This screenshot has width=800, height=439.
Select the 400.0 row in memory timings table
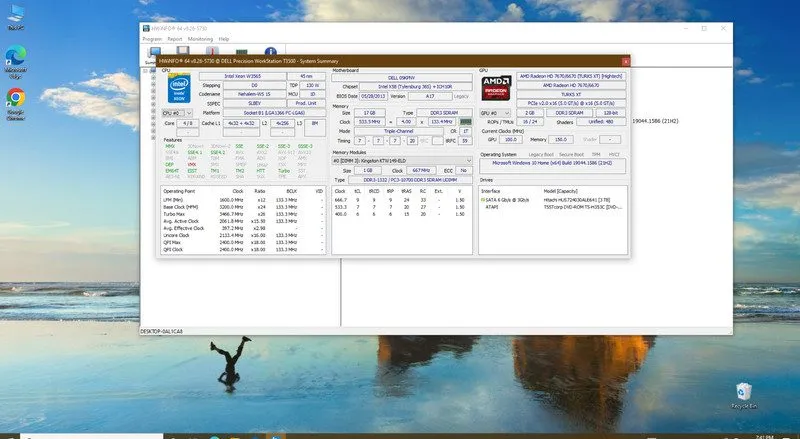[x=402, y=214]
